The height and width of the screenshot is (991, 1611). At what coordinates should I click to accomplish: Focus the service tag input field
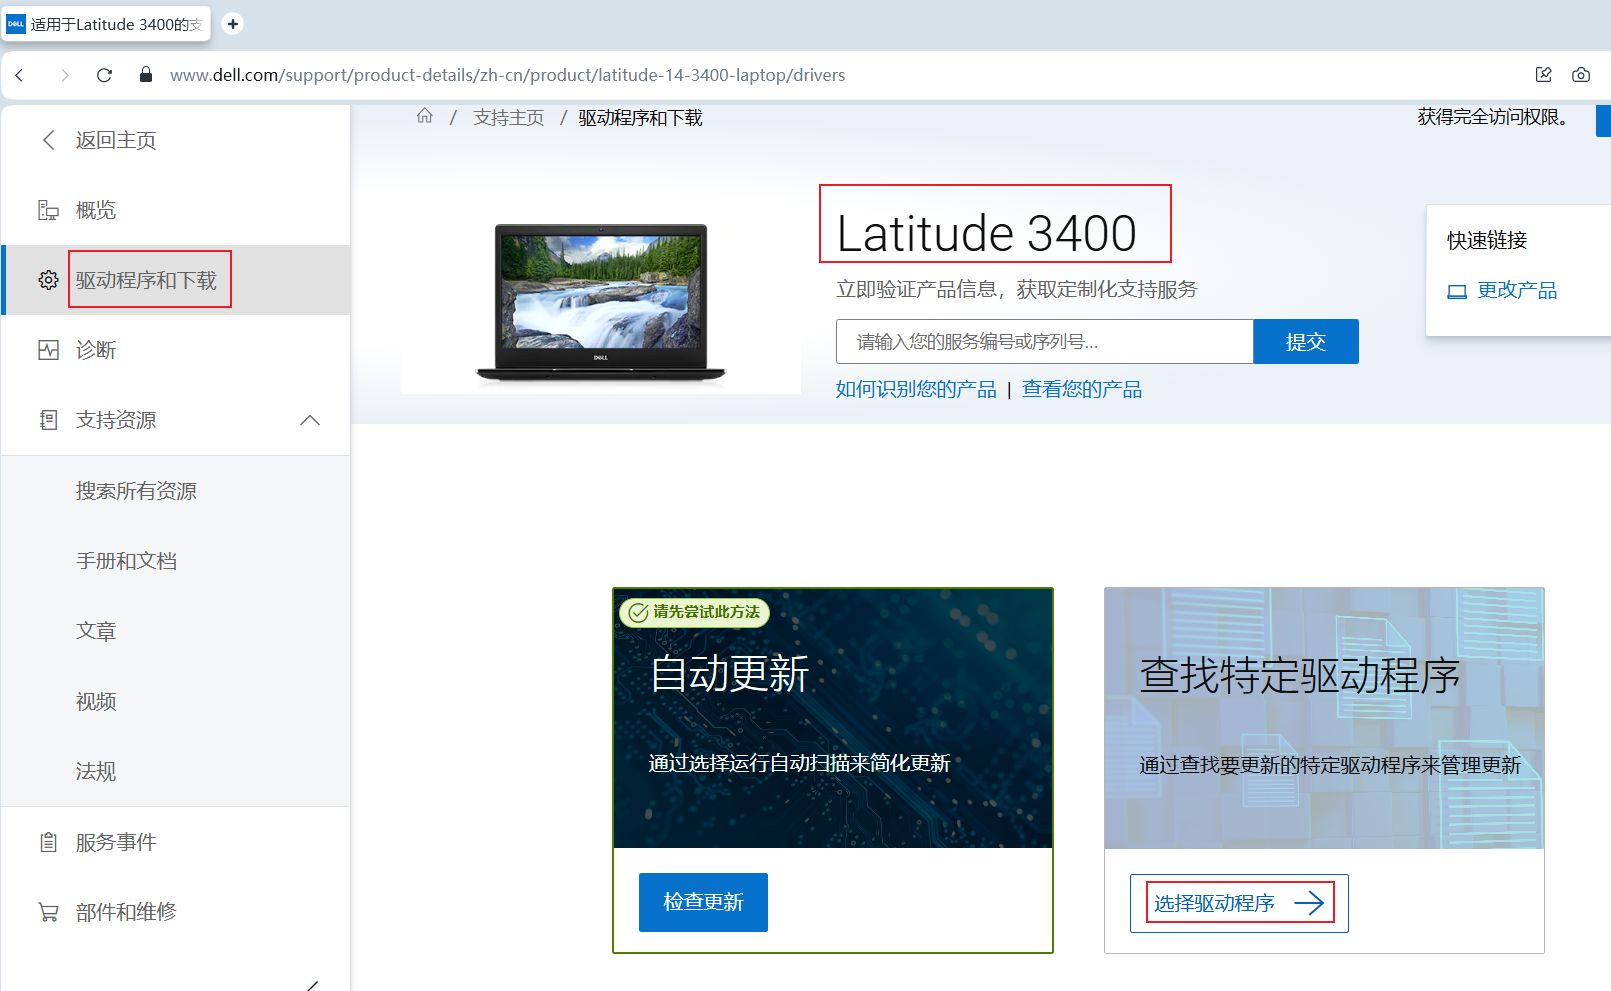pyautogui.click(x=1044, y=342)
